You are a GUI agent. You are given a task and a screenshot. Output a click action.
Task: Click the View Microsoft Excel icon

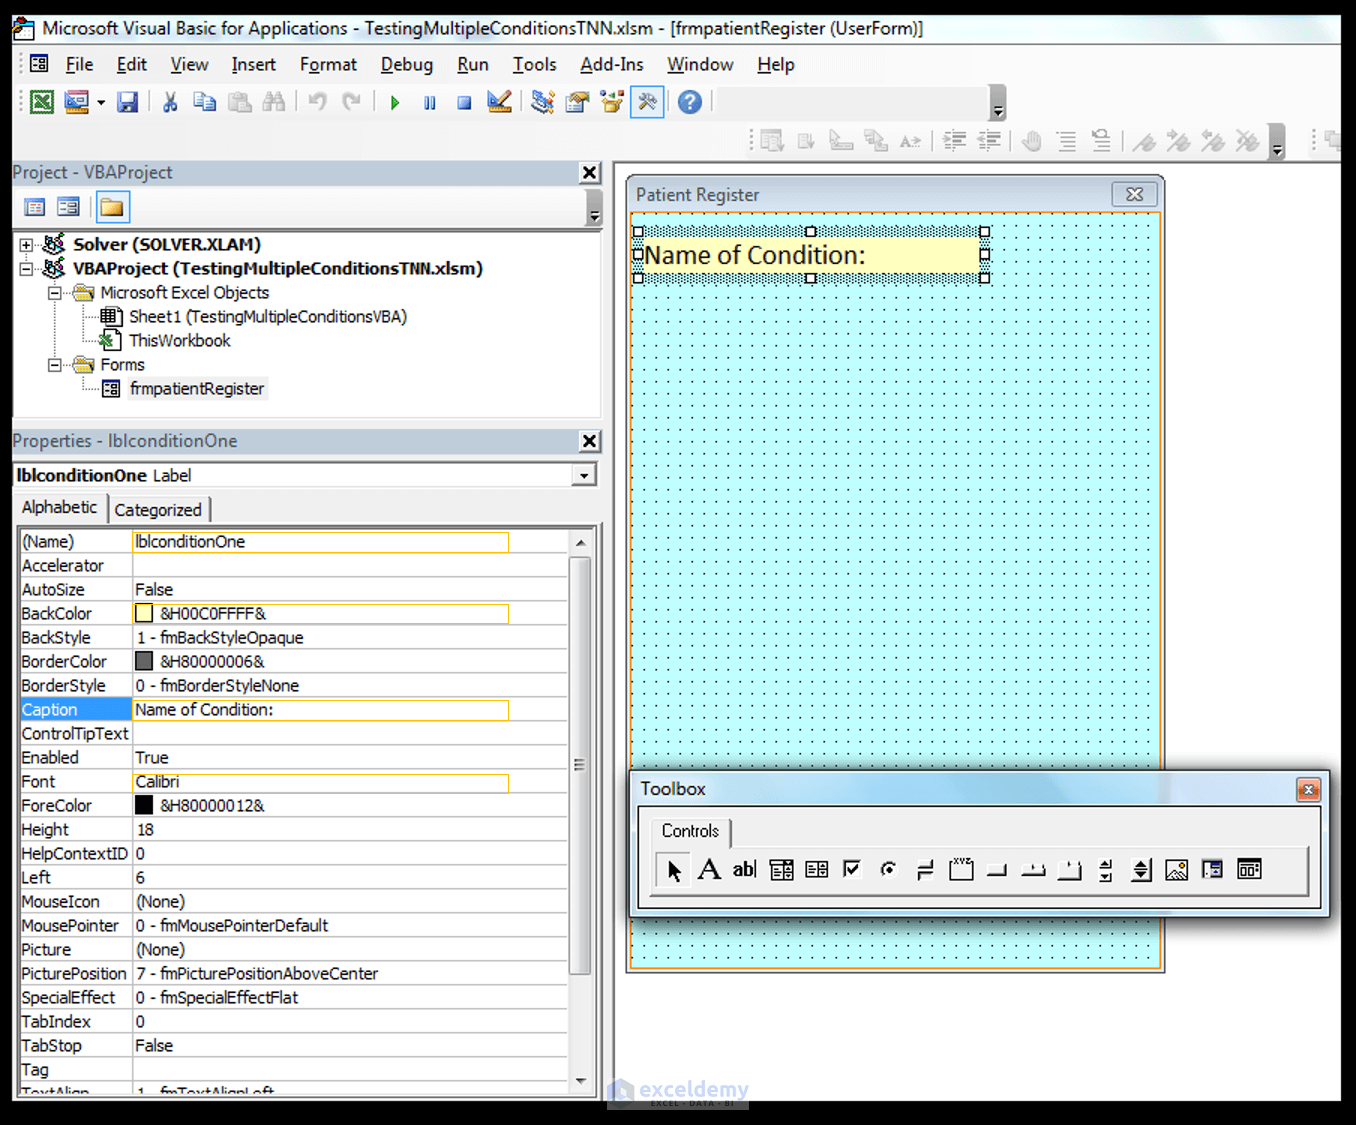(42, 102)
